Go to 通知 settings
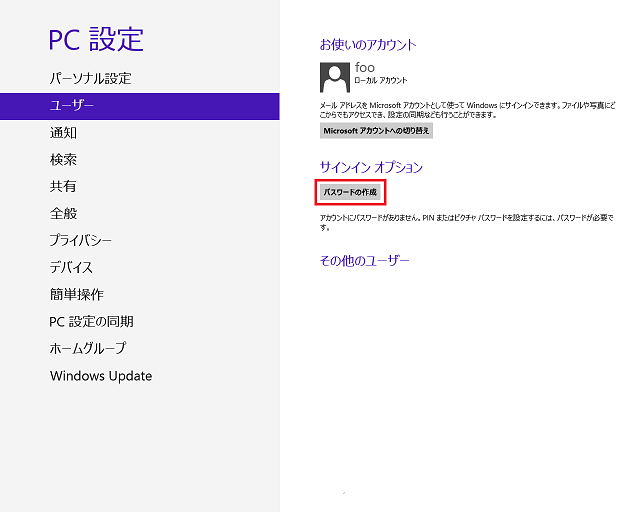Viewport: 640px width, 512px height. (63, 132)
